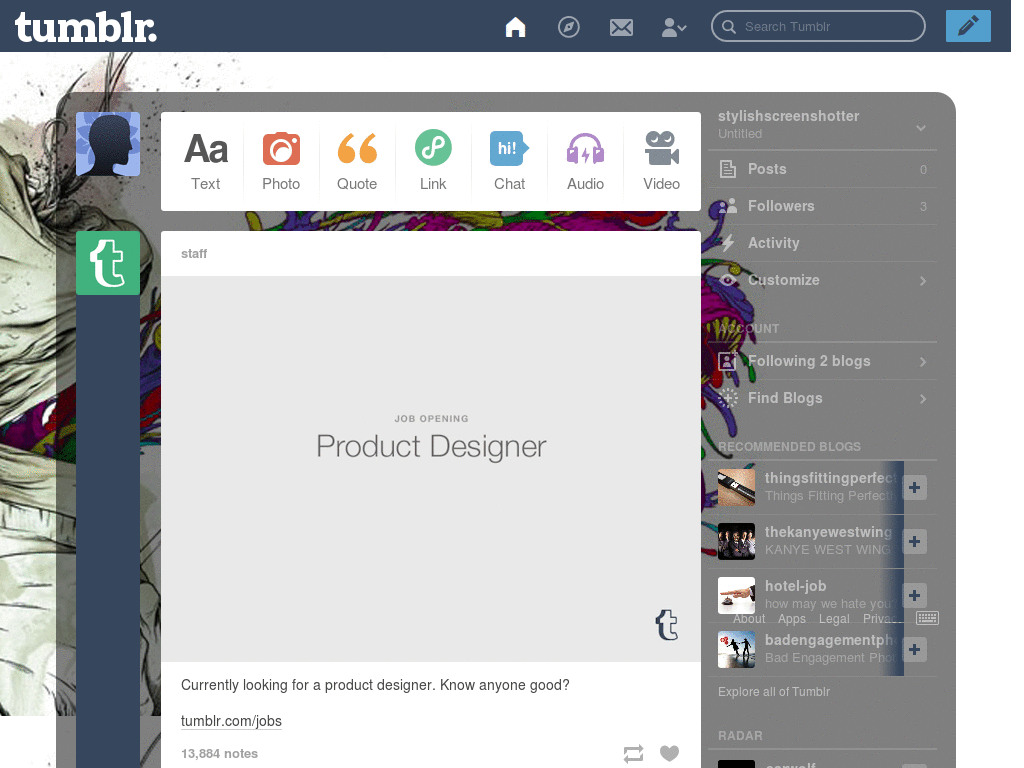Click the Followers people icon
The width and height of the screenshot is (1024, 768).
(x=728, y=206)
